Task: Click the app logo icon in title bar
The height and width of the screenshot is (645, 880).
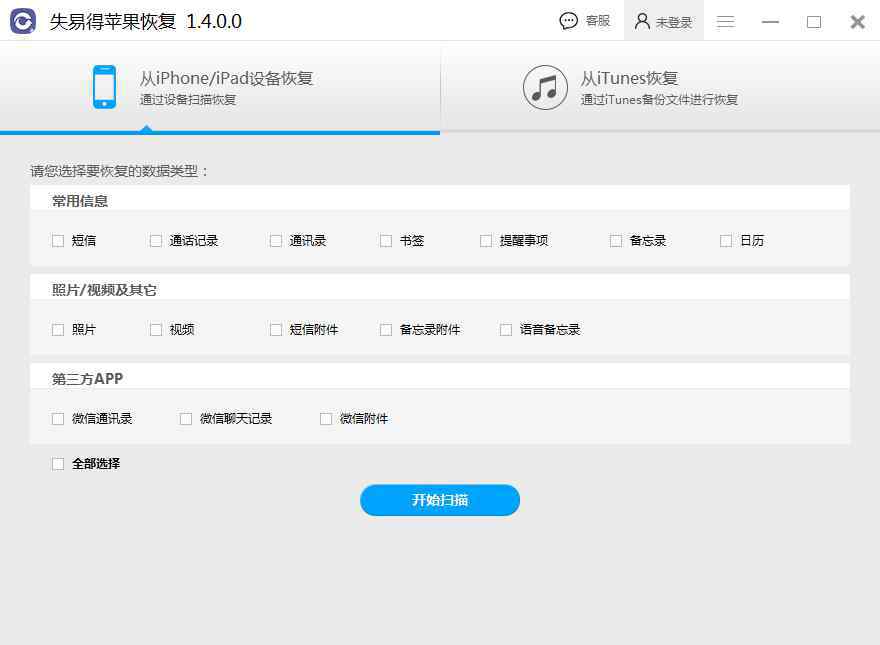Action: point(23,21)
